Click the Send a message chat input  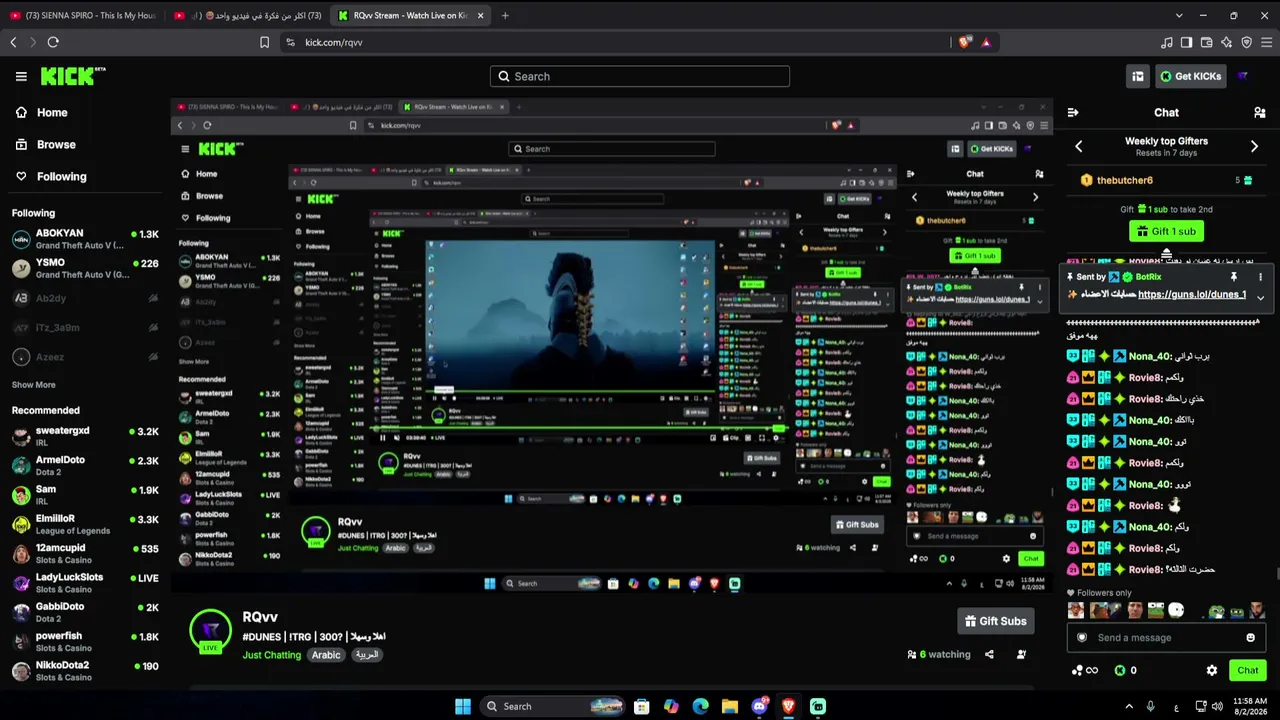(x=1166, y=638)
